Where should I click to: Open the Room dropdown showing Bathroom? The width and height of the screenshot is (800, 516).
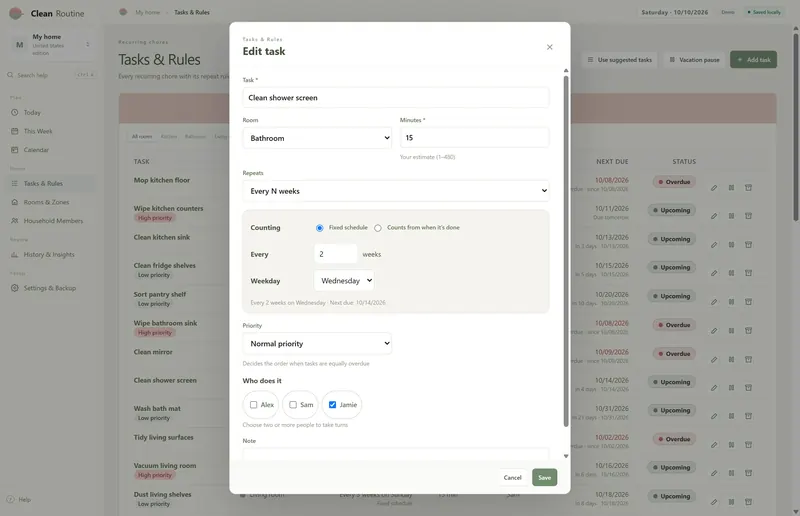tap(317, 138)
